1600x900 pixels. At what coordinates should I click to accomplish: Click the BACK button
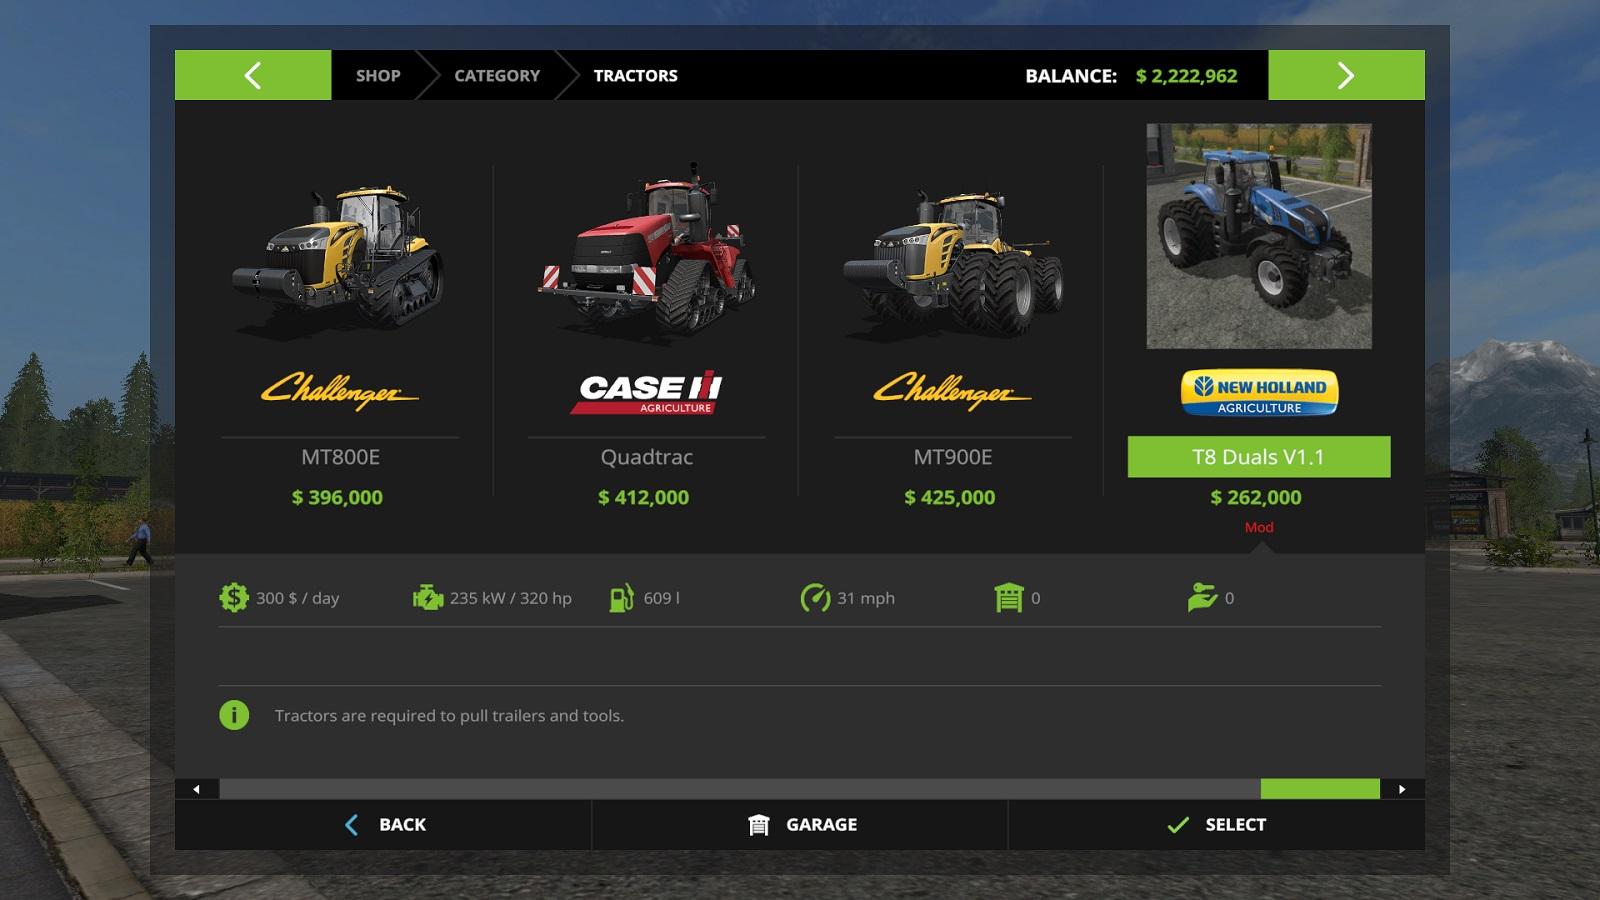(x=383, y=825)
